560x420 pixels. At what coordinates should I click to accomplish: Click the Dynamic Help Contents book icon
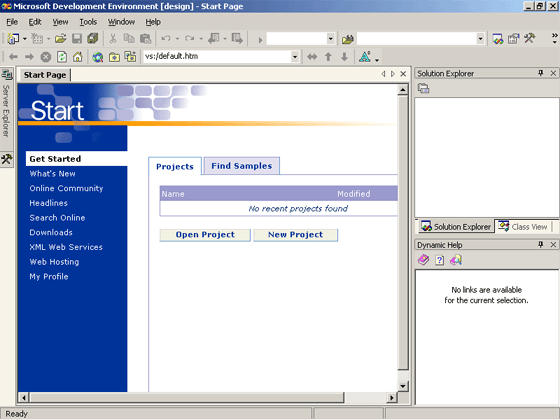(x=424, y=260)
